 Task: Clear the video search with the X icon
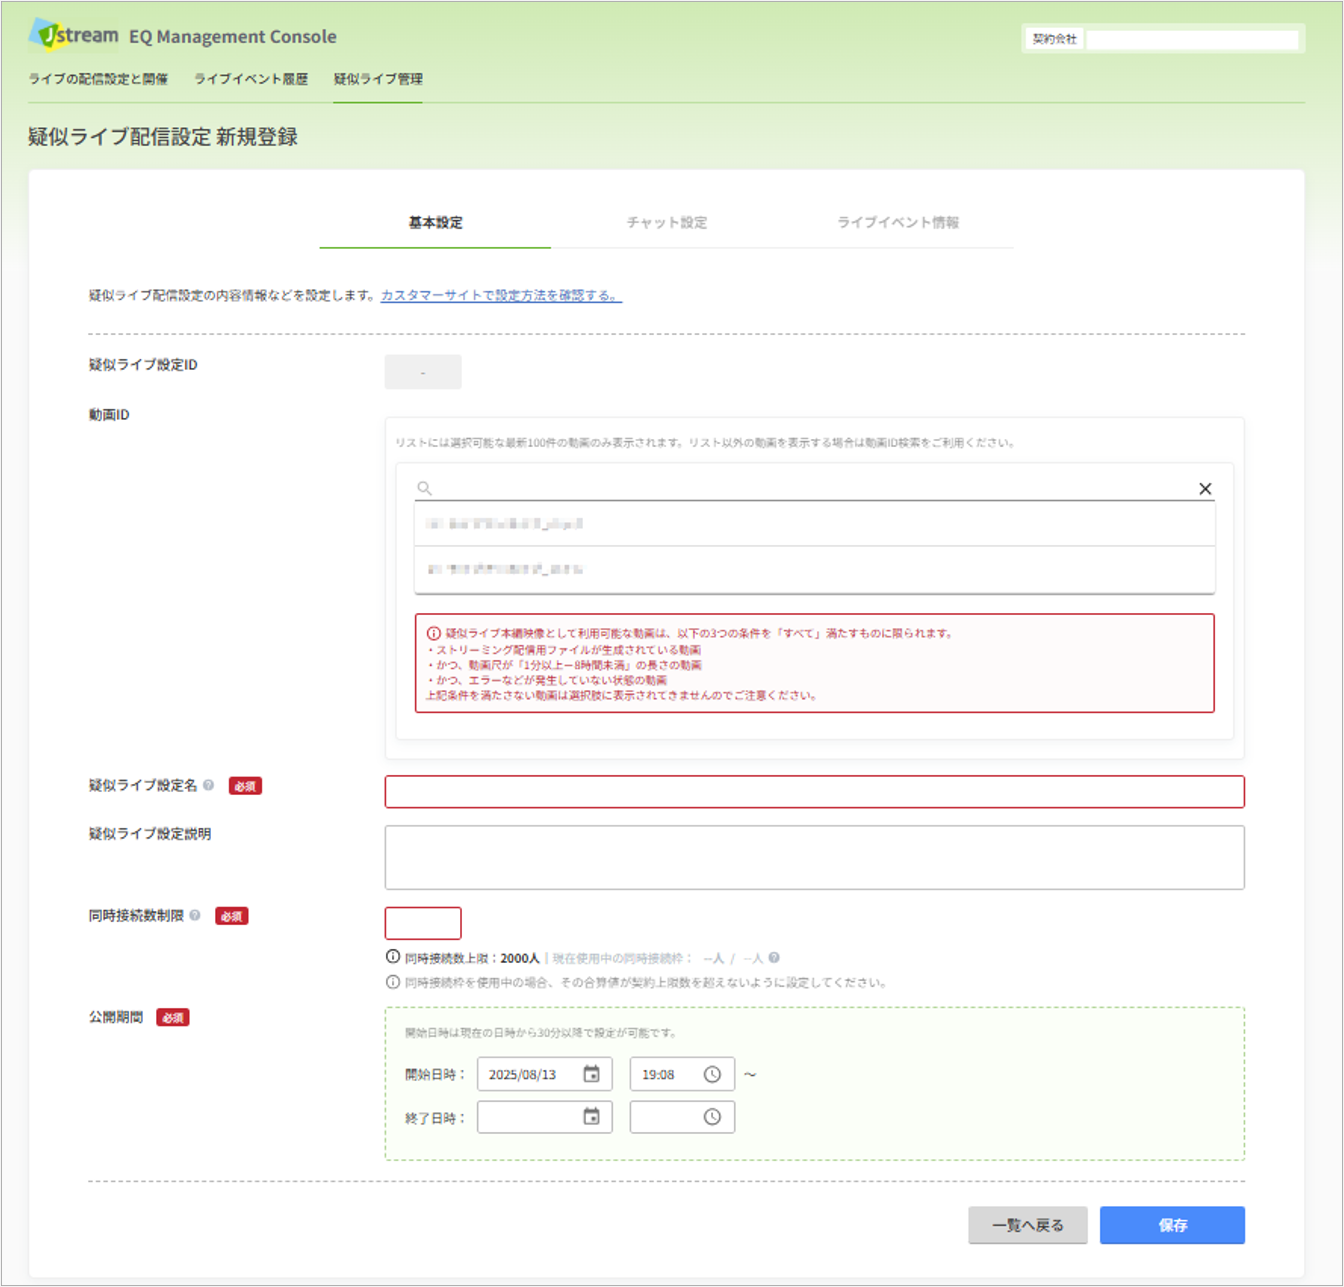1205,489
